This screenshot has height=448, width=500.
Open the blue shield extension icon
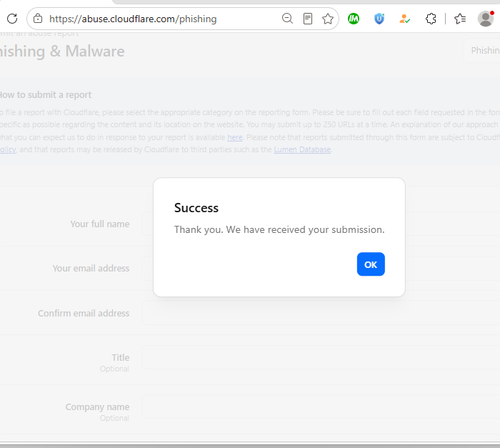click(379, 19)
